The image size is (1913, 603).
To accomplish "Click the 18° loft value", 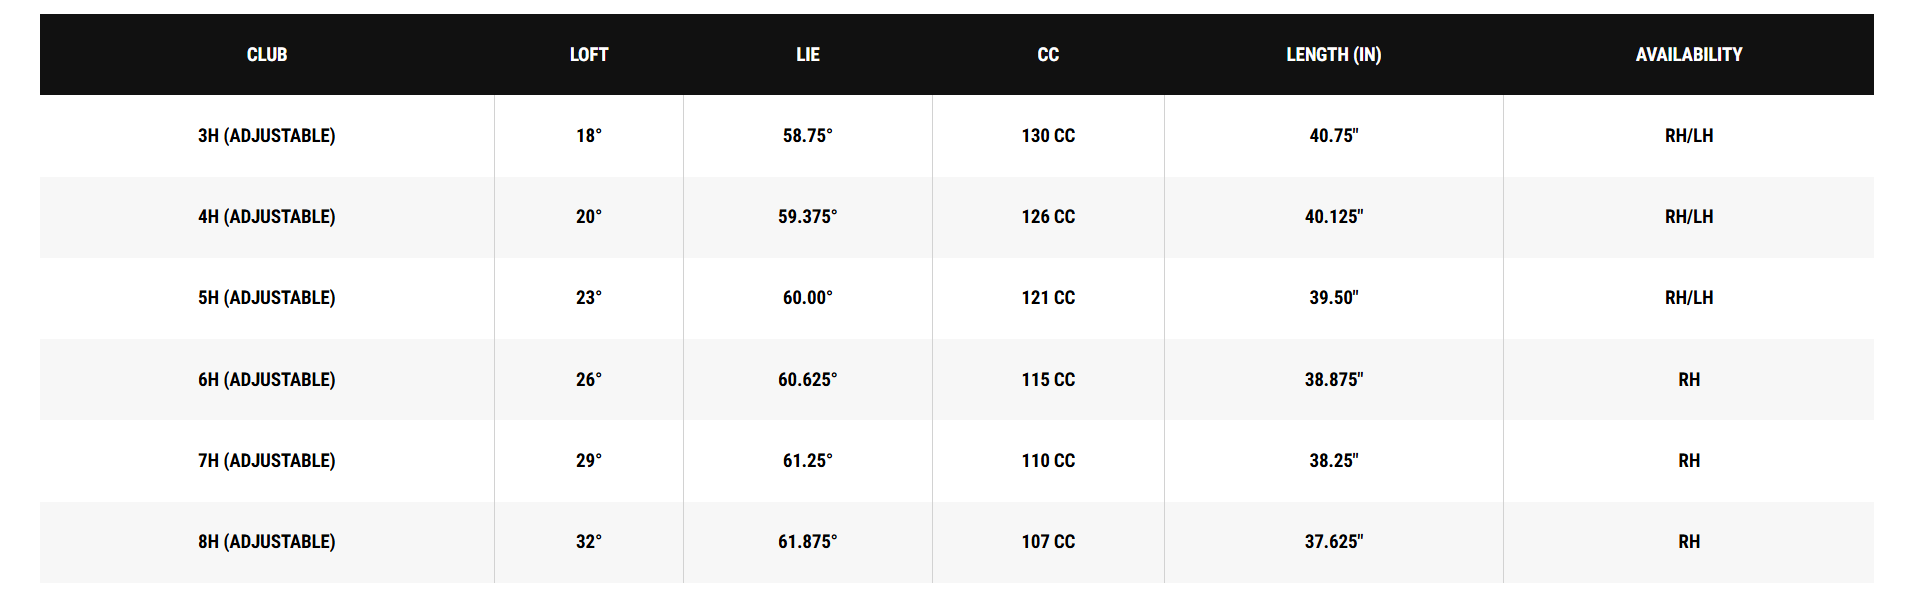I will click(x=589, y=136).
